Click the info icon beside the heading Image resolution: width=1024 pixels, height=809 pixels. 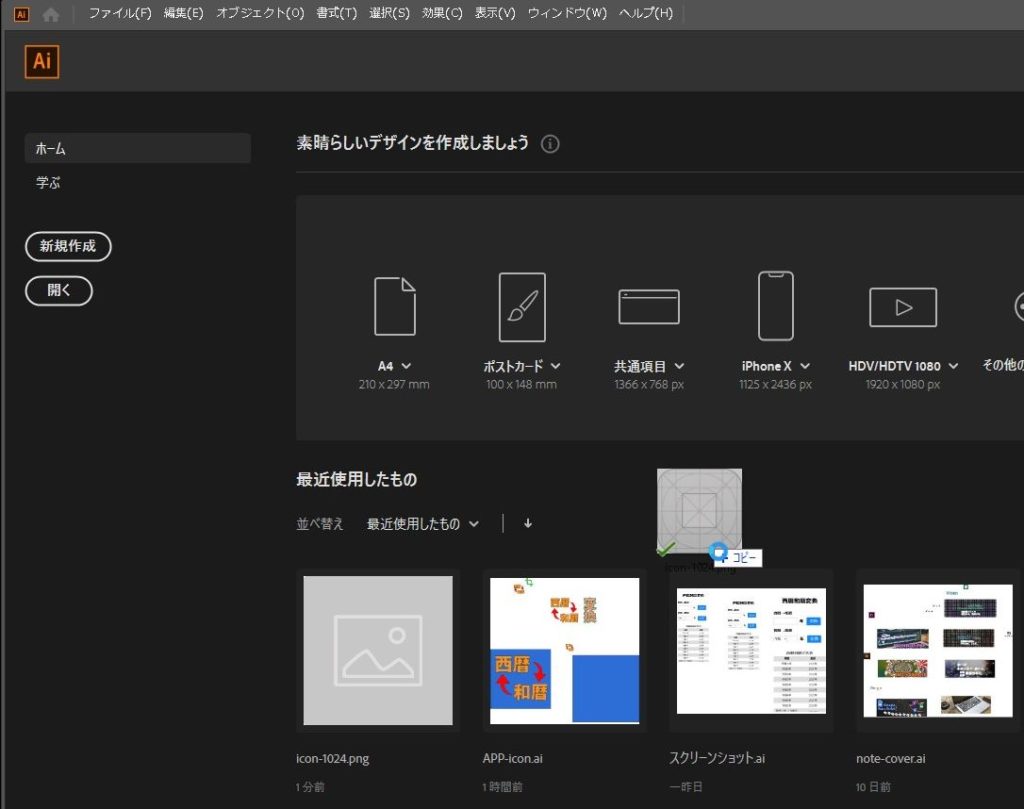(x=550, y=144)
